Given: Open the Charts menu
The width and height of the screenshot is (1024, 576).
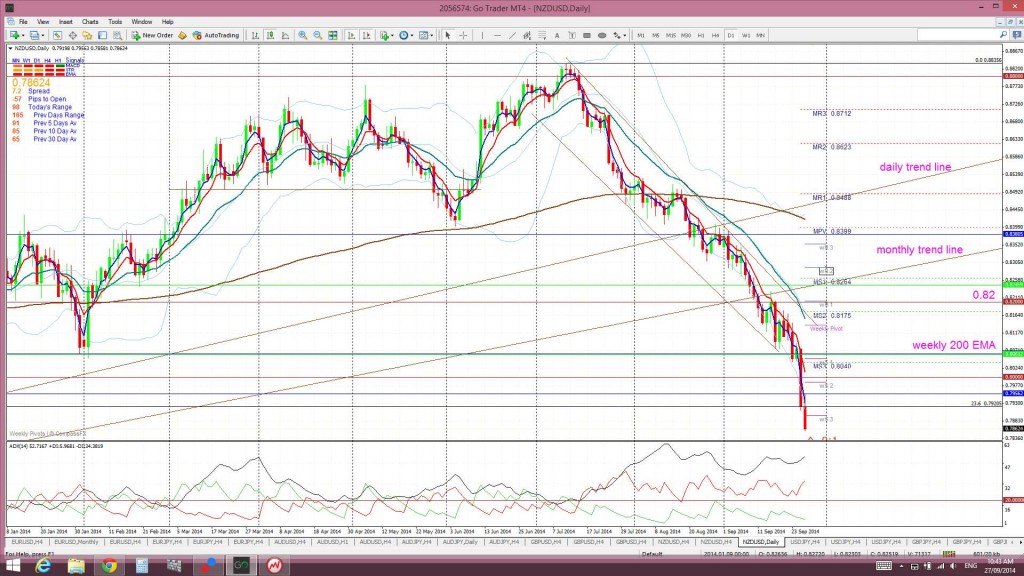Looking at the screenshot, I should tap(90, 22).
